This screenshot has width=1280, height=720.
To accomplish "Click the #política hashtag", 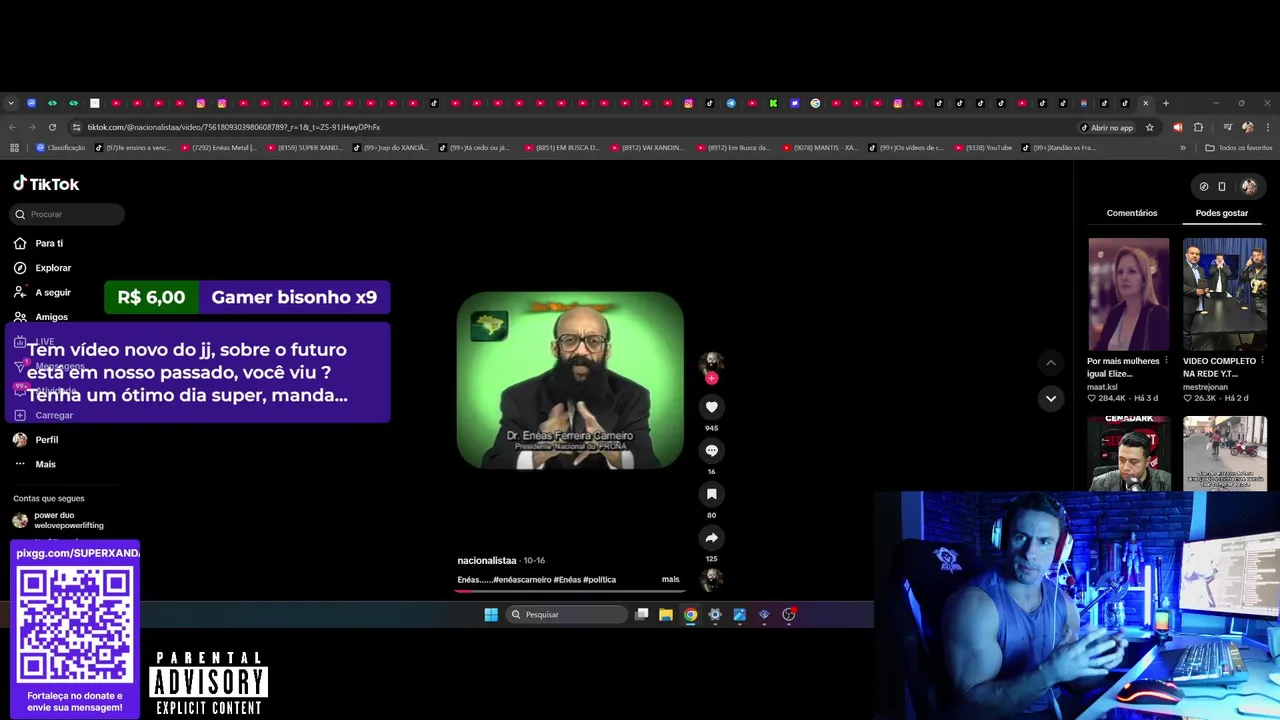I will (x=600, y=580).
